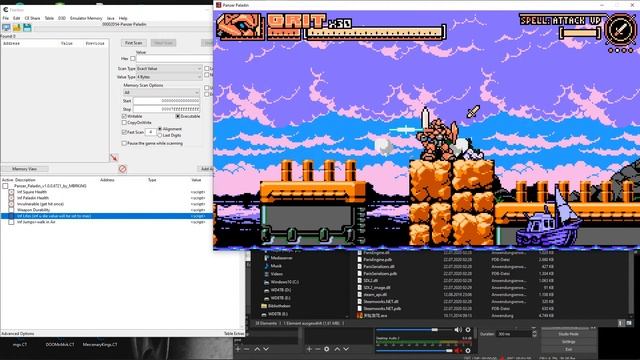
Task: Open the Emulator Memory menu
Action: point(86,18)
